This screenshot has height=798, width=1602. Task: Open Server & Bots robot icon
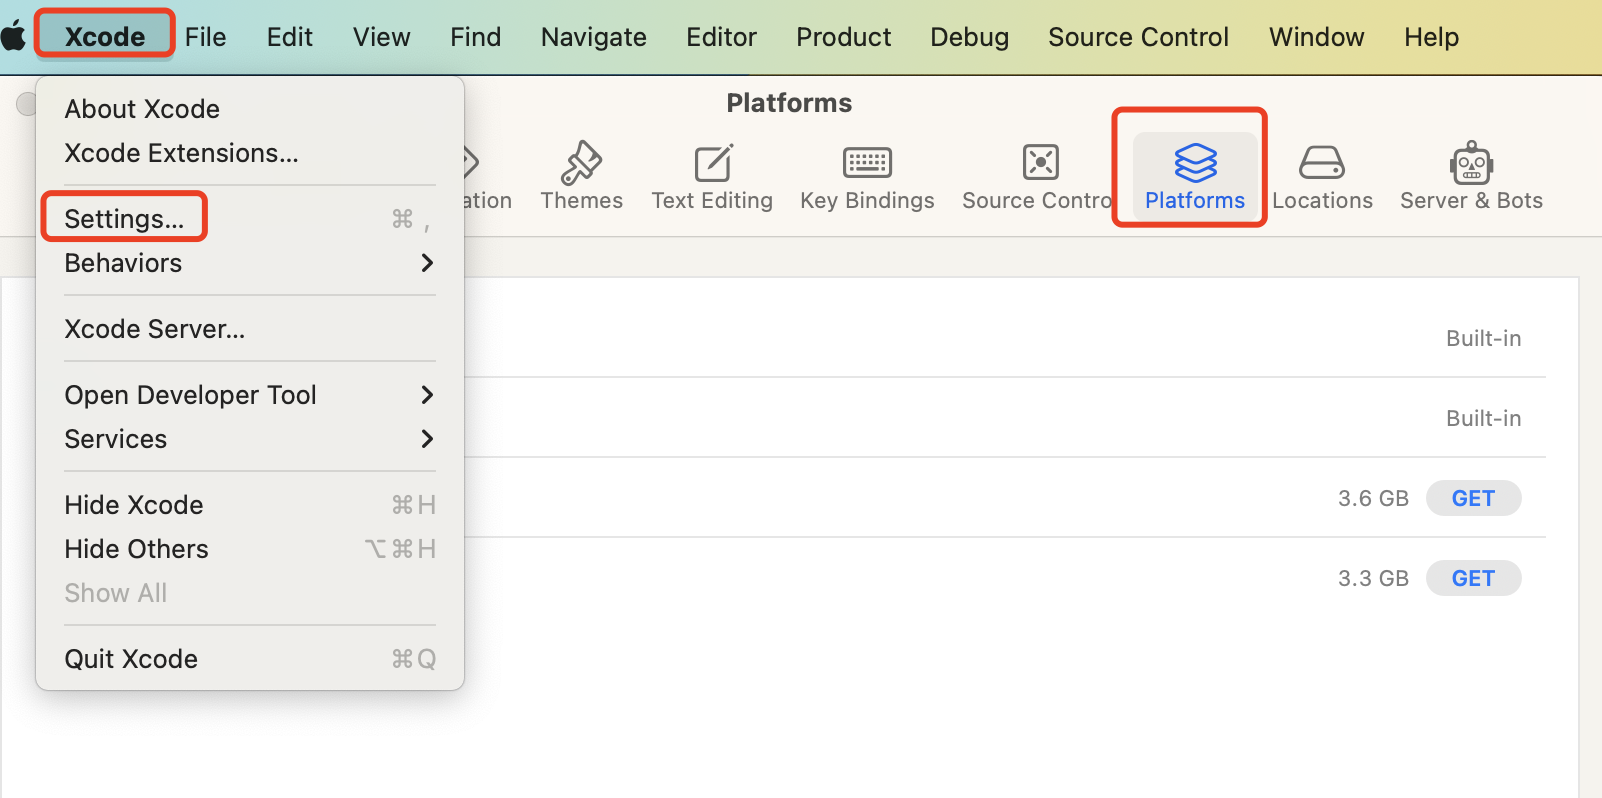1471,163
